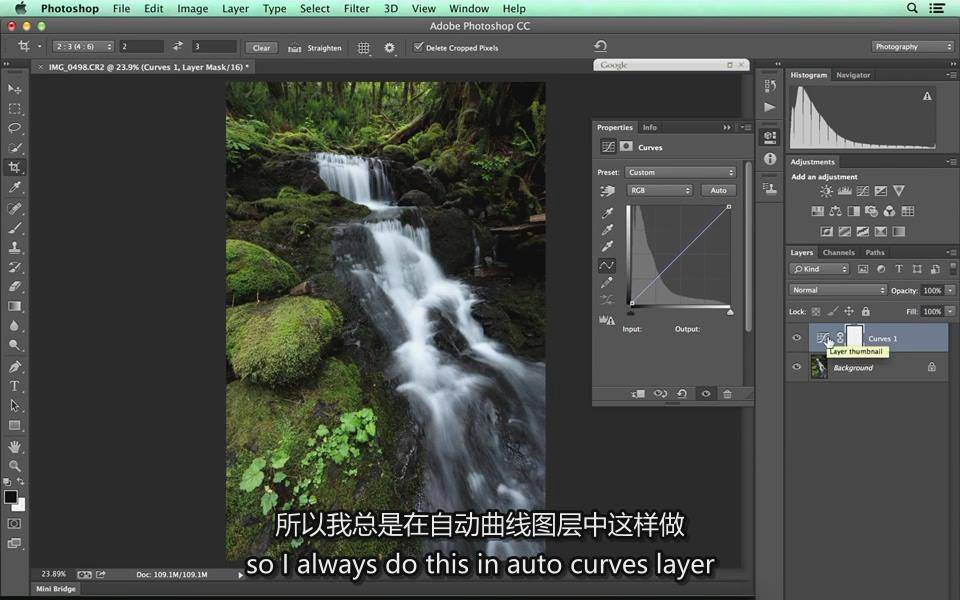Uncheck Delete Cropped Pixels checkbox
The image size is (960, 600).
pyautogui.click(x=418, y=47)
